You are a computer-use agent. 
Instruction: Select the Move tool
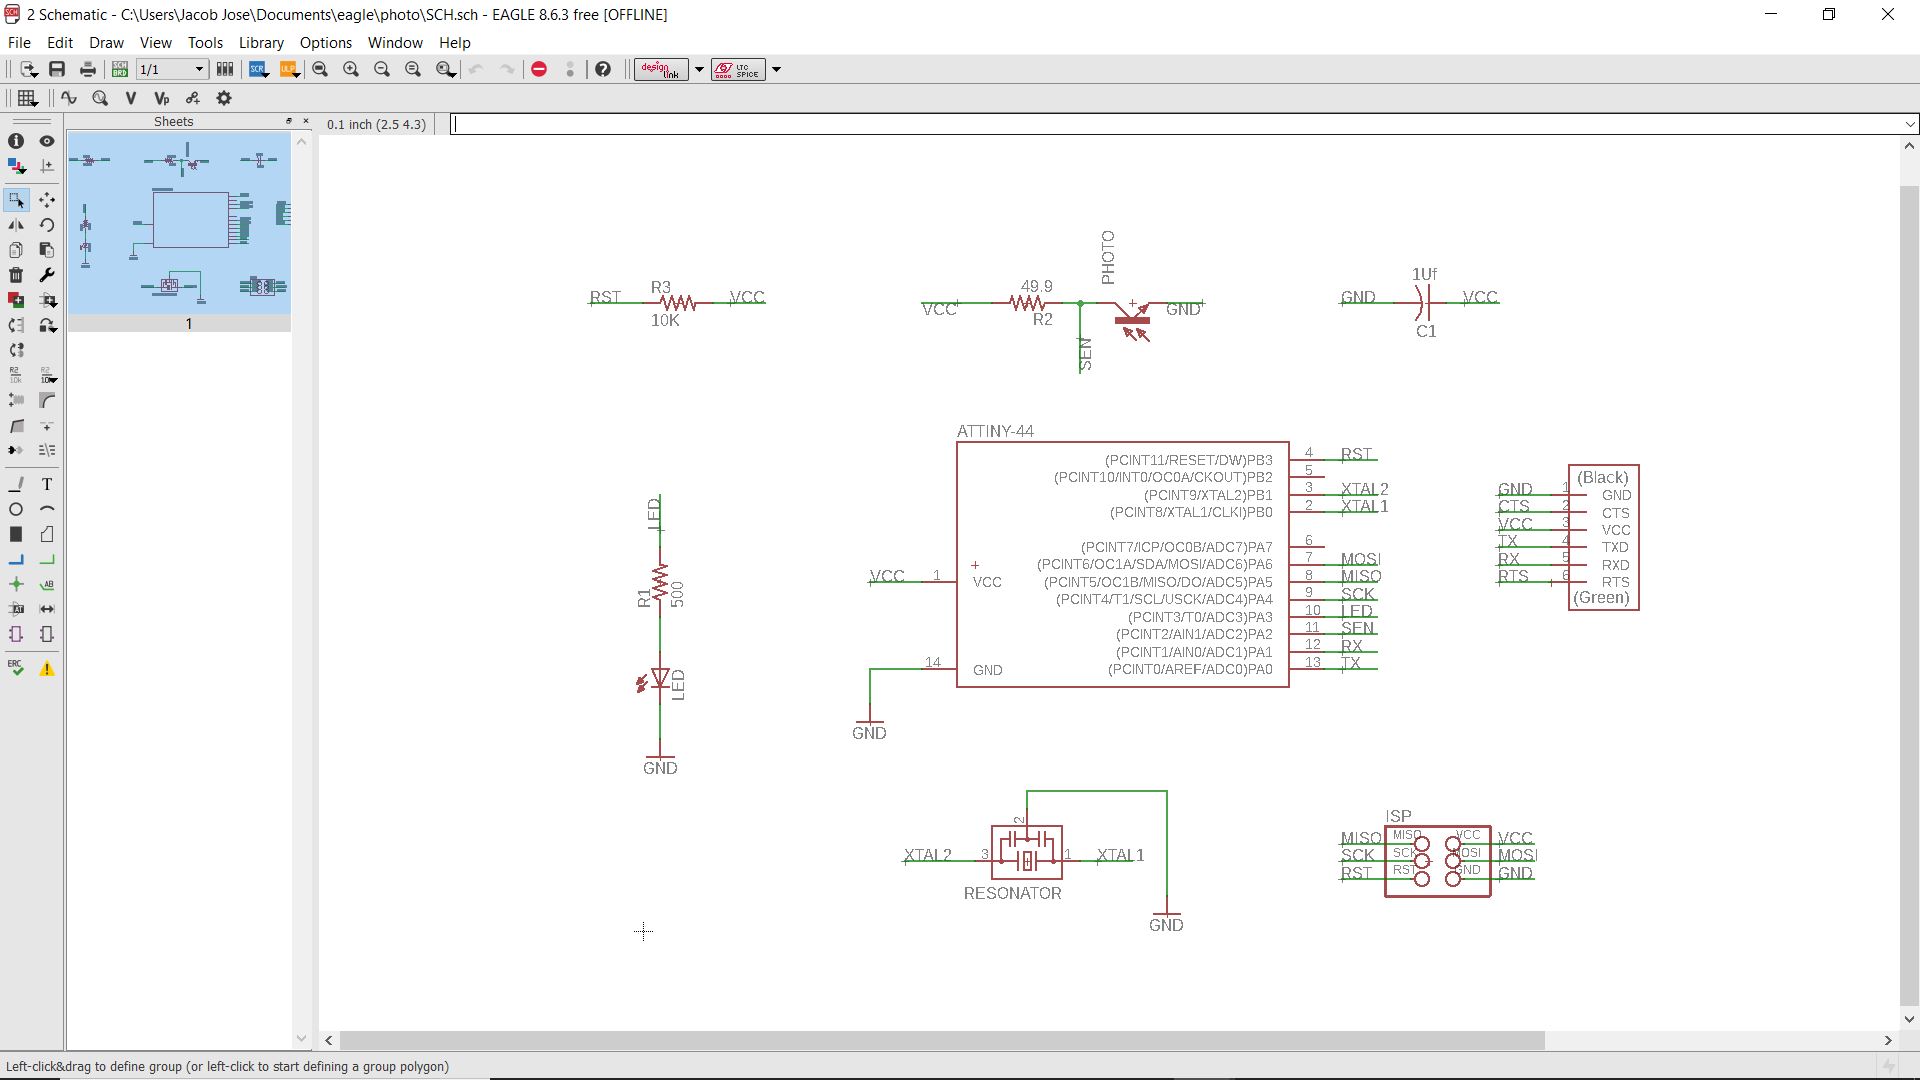click(x=47, y=200)
